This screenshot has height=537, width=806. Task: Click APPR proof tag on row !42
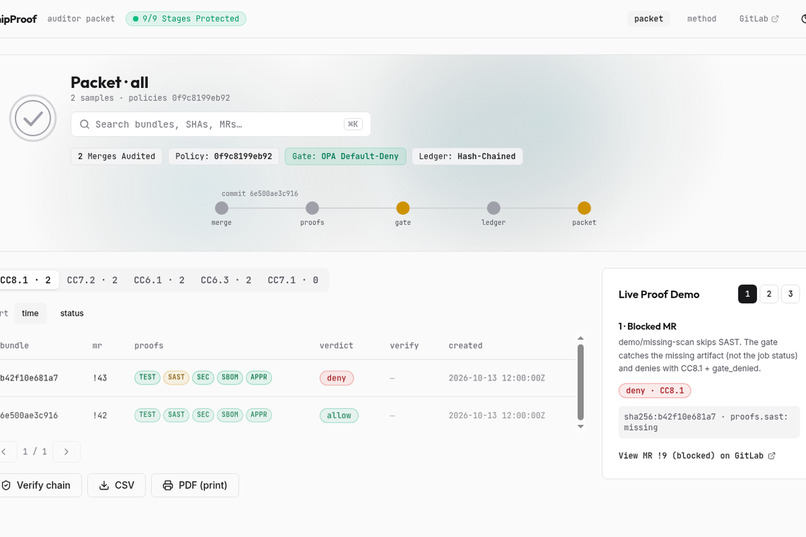pos(259,415)
